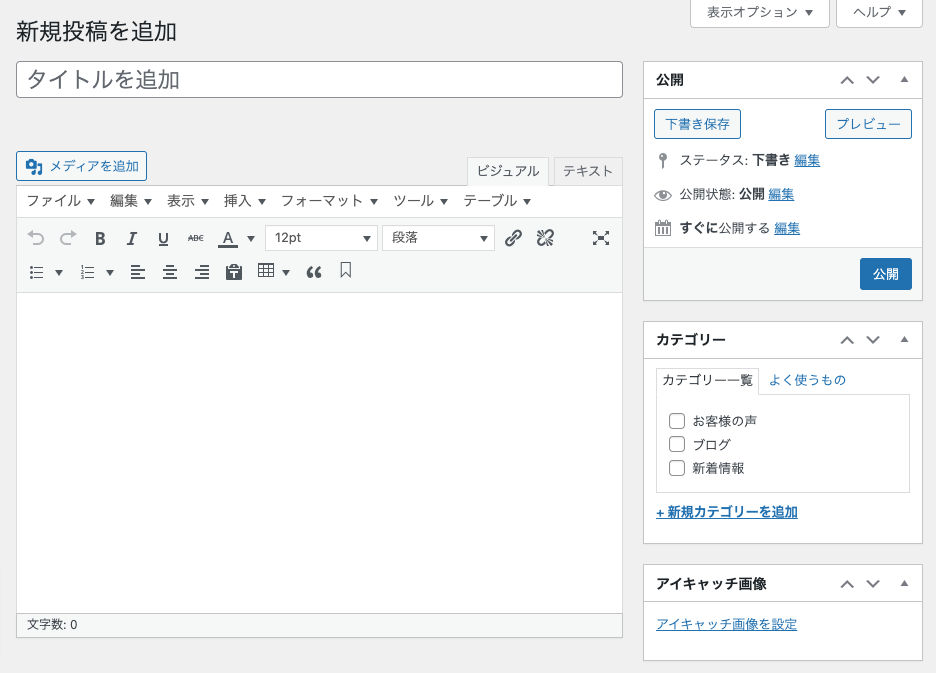Check the 新着情報 category

(677, 468)
